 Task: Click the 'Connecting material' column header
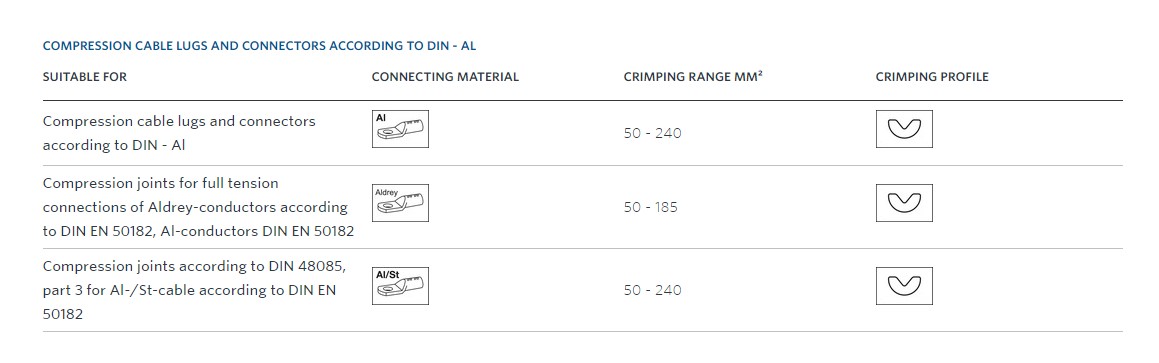click(445, 77)
